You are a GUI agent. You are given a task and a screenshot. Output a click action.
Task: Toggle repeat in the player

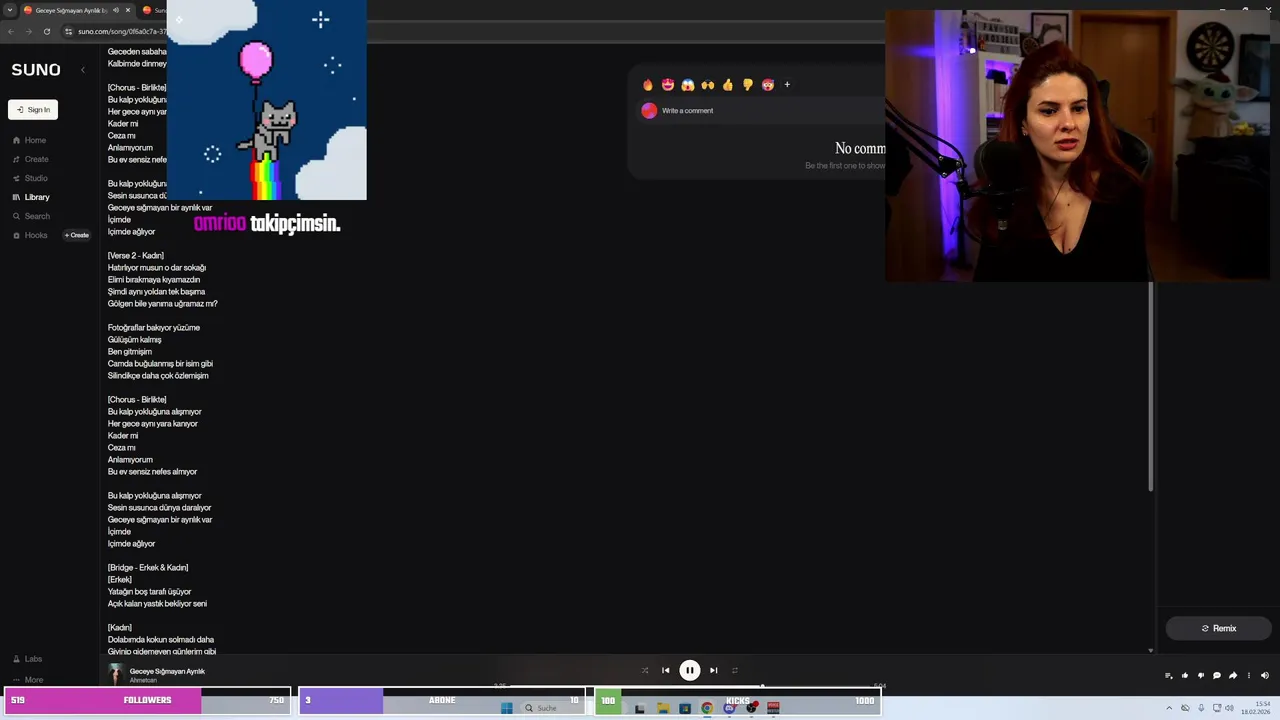click(735, 670)
